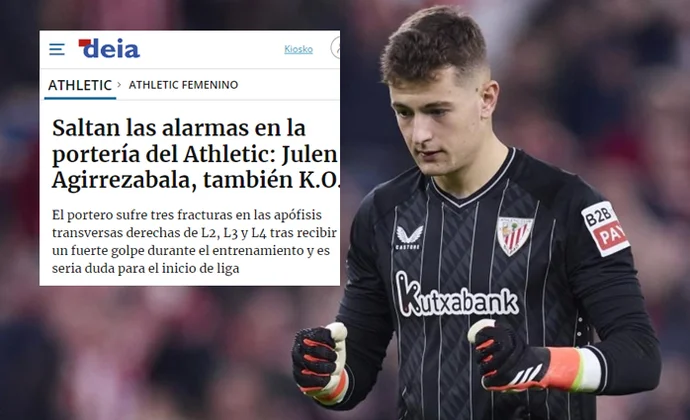Open the ATHLETIC FEMENINO subsection
This screenshot has width=690, height=420.
pyautogui.click(x=183, y=85)
